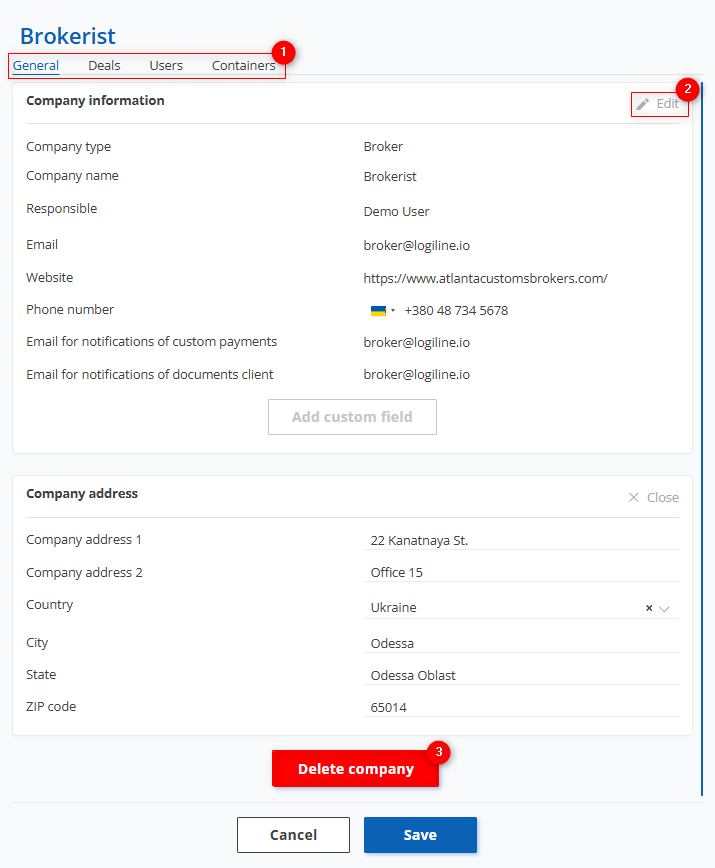Open the Deals tab
Viewport: 715px width, 868px height.
(x=104, y=65)
